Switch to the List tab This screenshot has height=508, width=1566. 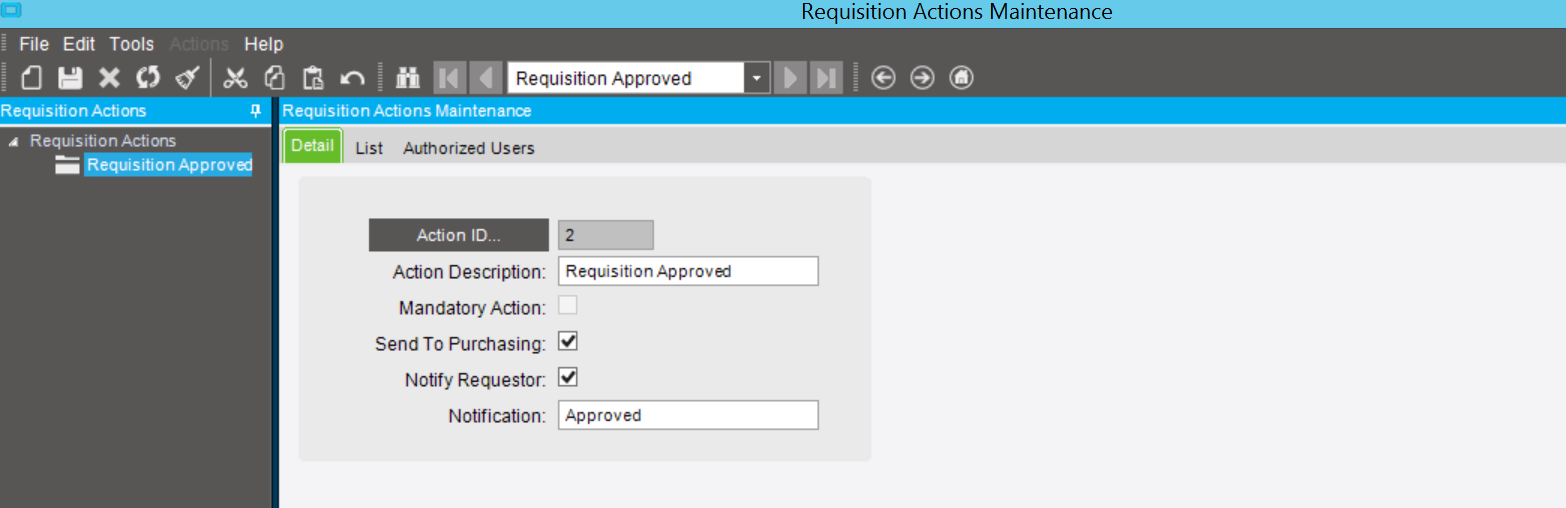369,148
